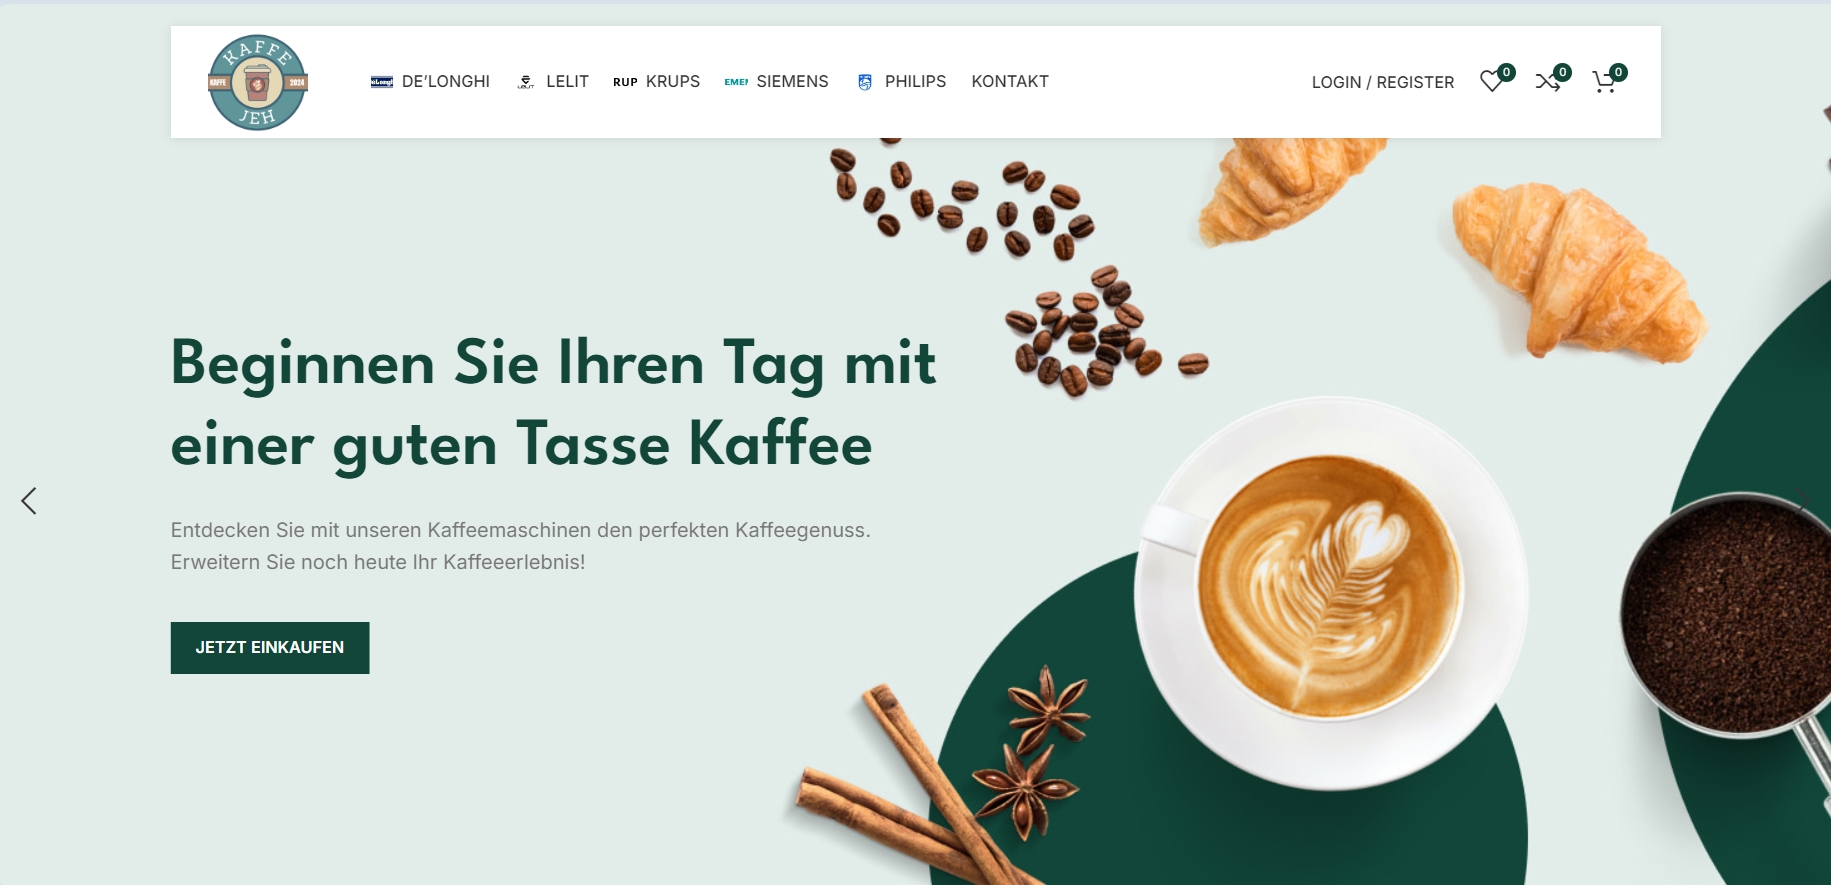The image size is (1831, 885).
Task: Select the SIEMENS menu entry
Action: [x=792, y=82]
